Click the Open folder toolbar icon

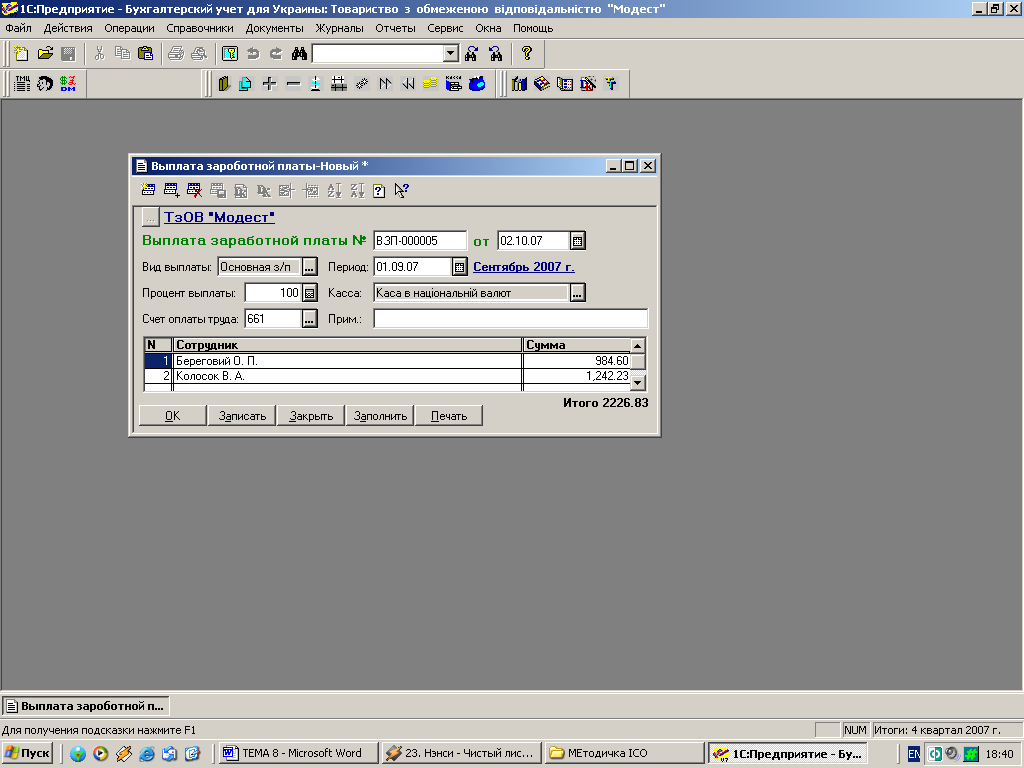(45, 54)
